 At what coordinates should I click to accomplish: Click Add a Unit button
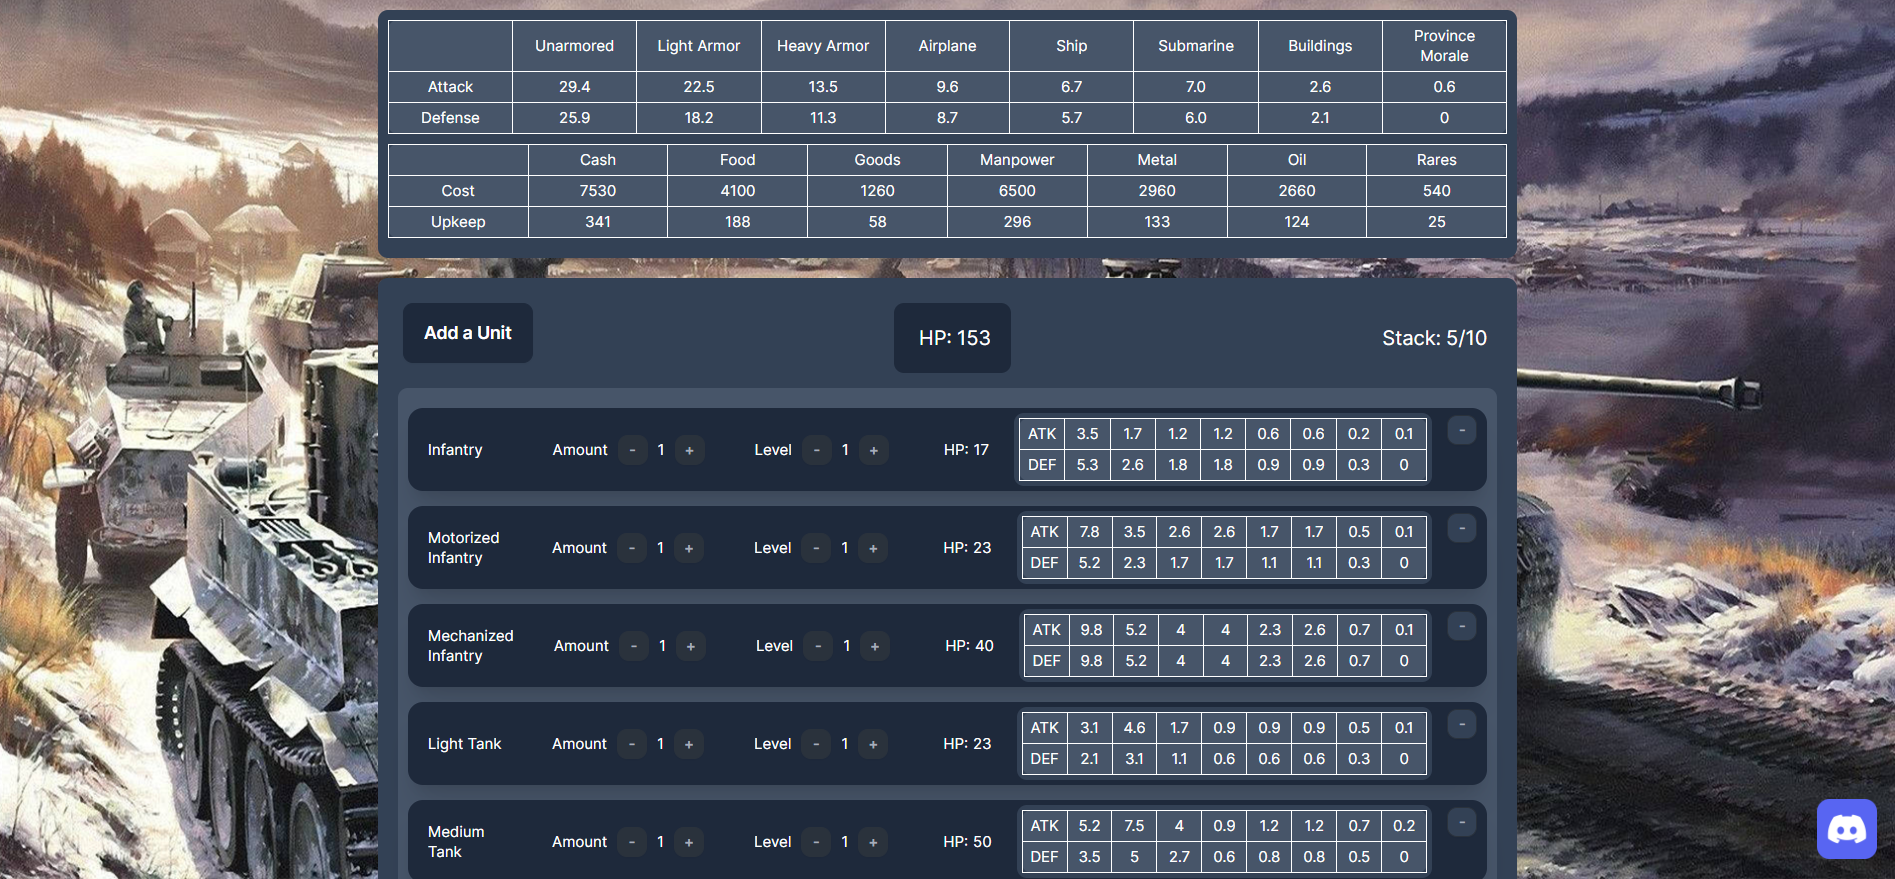[467, 333]
